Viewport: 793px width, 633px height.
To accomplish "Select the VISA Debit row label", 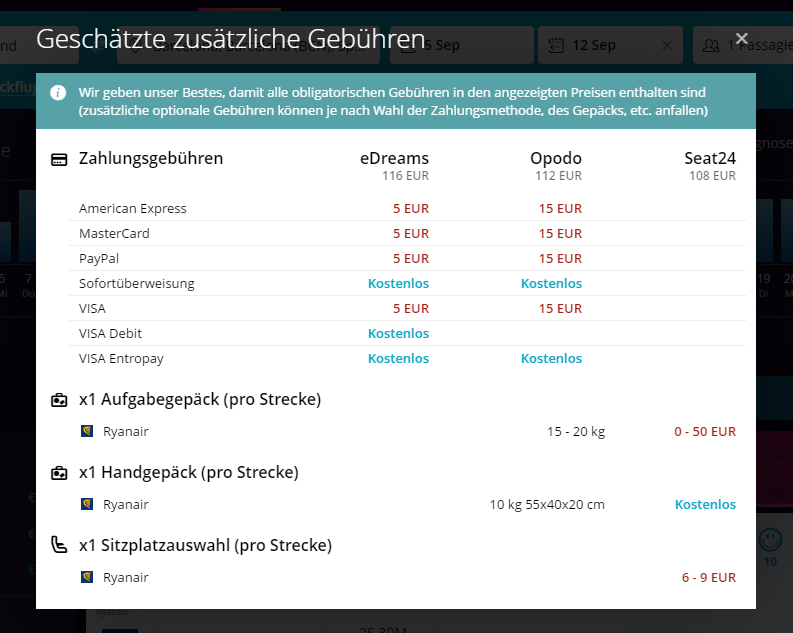I will pyautogui.click(x=110, y=333).
